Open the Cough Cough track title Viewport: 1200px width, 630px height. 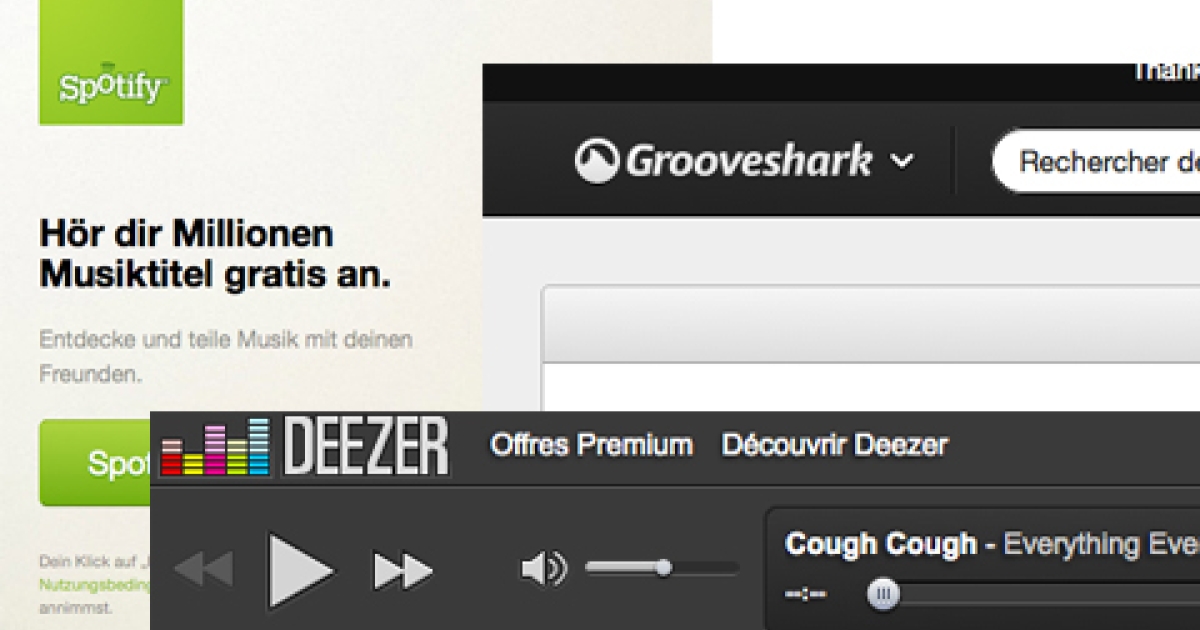[x=881, y=545]
